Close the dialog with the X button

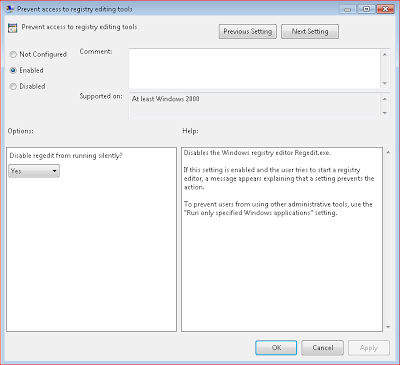pos(385,9)
